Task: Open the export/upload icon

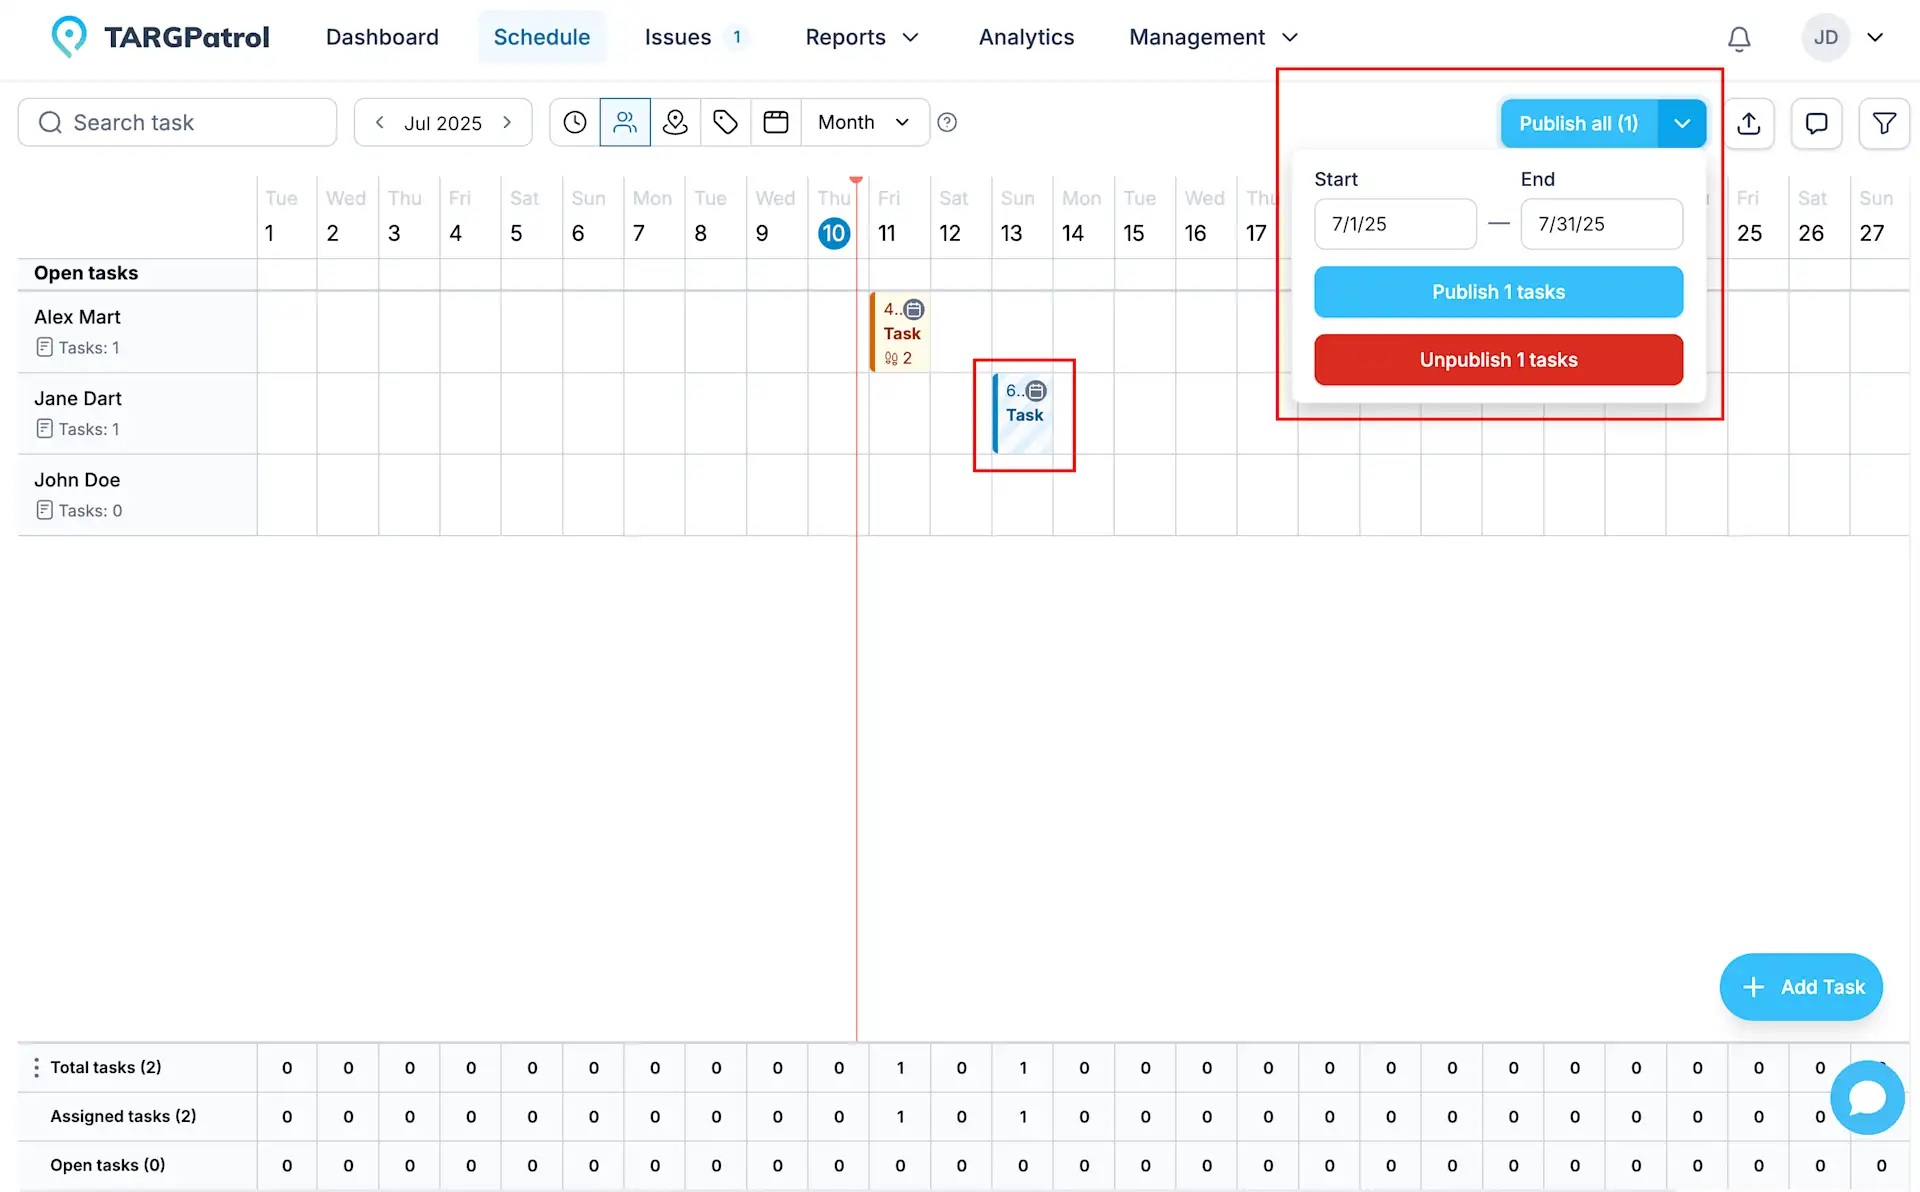Action: [x=1749, y=123]
